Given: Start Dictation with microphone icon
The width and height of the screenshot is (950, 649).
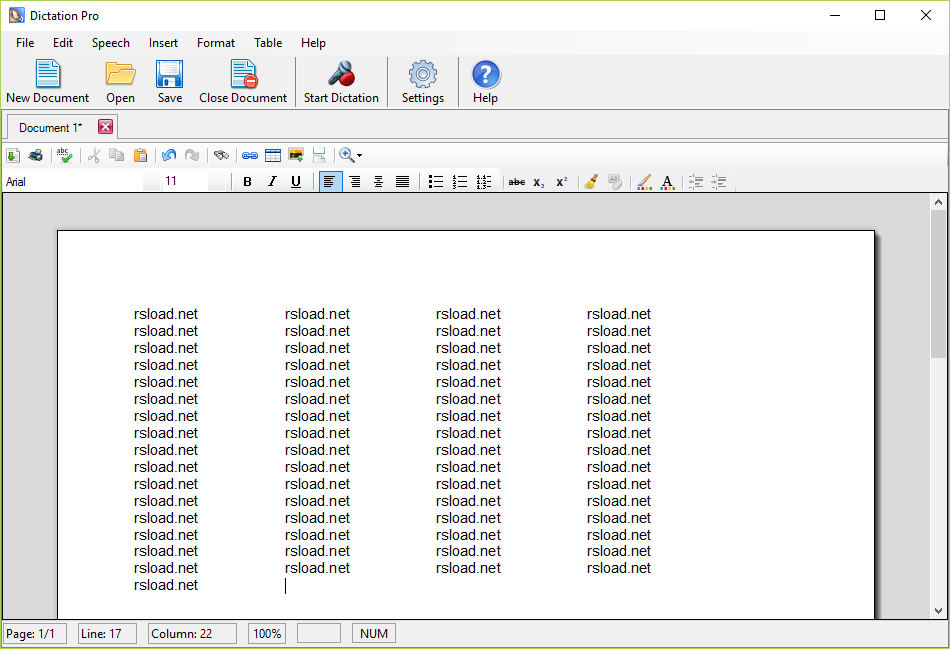Looking at the screenshot, I should pyautogui.click(x=341, y=82).
